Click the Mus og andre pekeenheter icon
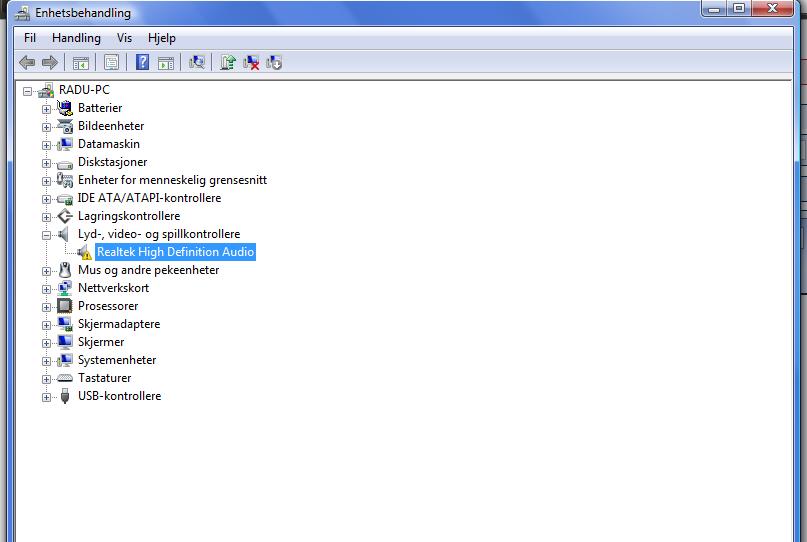This screenshot has width=807, height=542. pyautogui.click(x=65, y=270)
